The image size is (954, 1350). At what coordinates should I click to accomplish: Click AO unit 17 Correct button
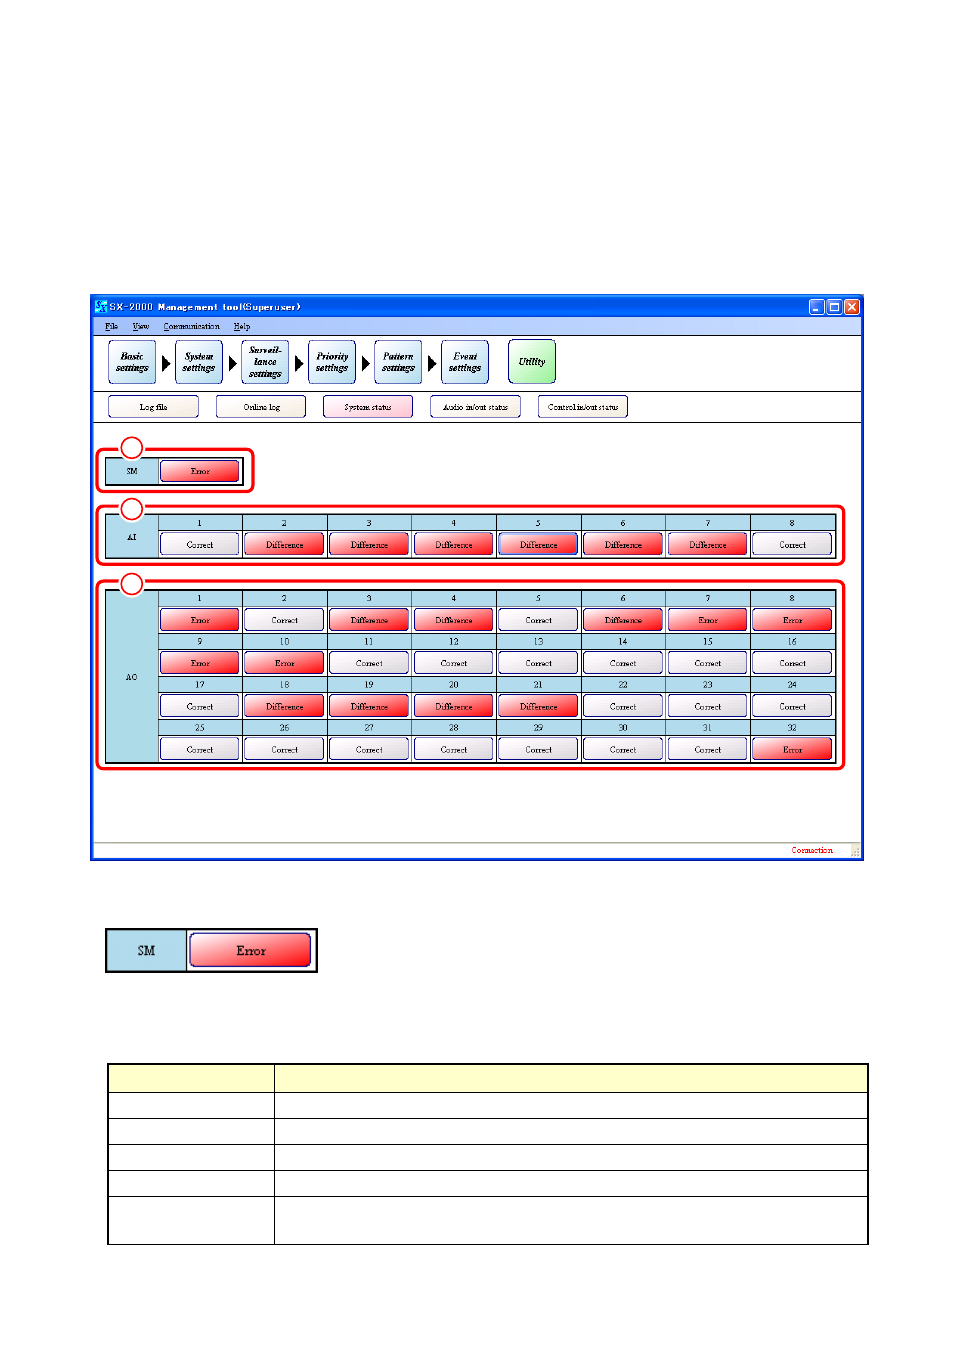coord(200,706)
